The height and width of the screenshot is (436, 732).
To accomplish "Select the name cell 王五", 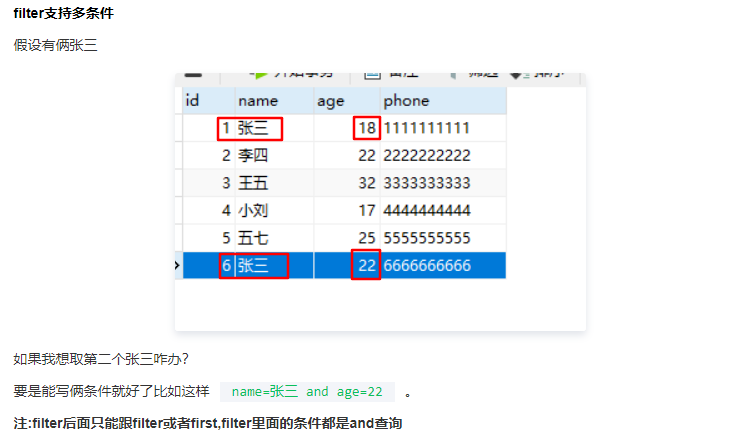I will 274,183.
